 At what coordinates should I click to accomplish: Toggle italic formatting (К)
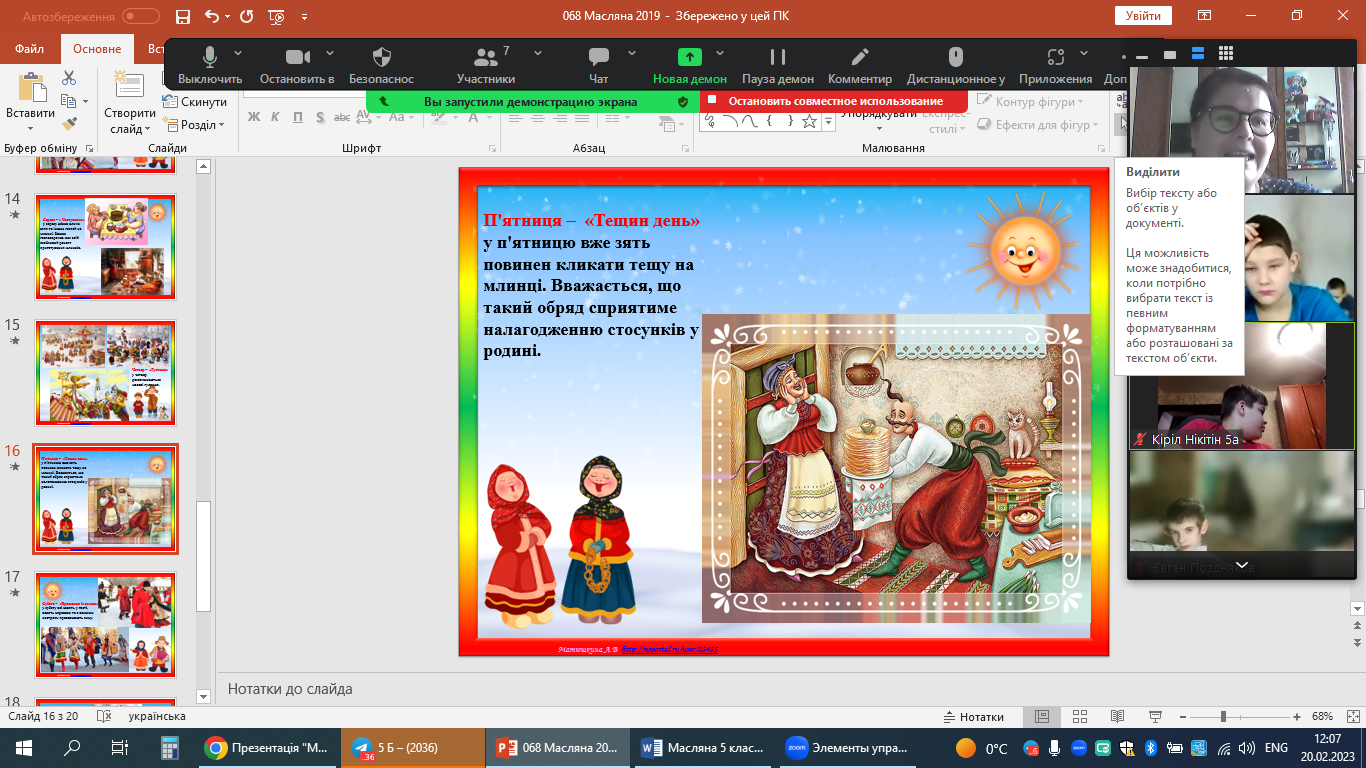275,117
